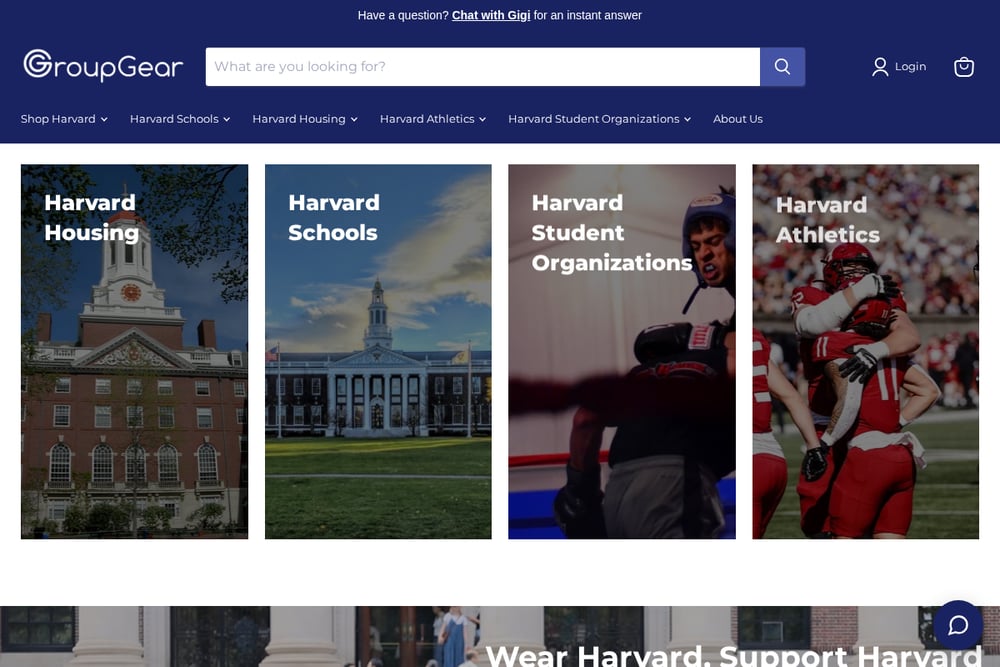Image resolution: width=1000 pixels, height=667 pixels.
Task: Open the Harvard Housing image card
Action: (x=135, y=351)
